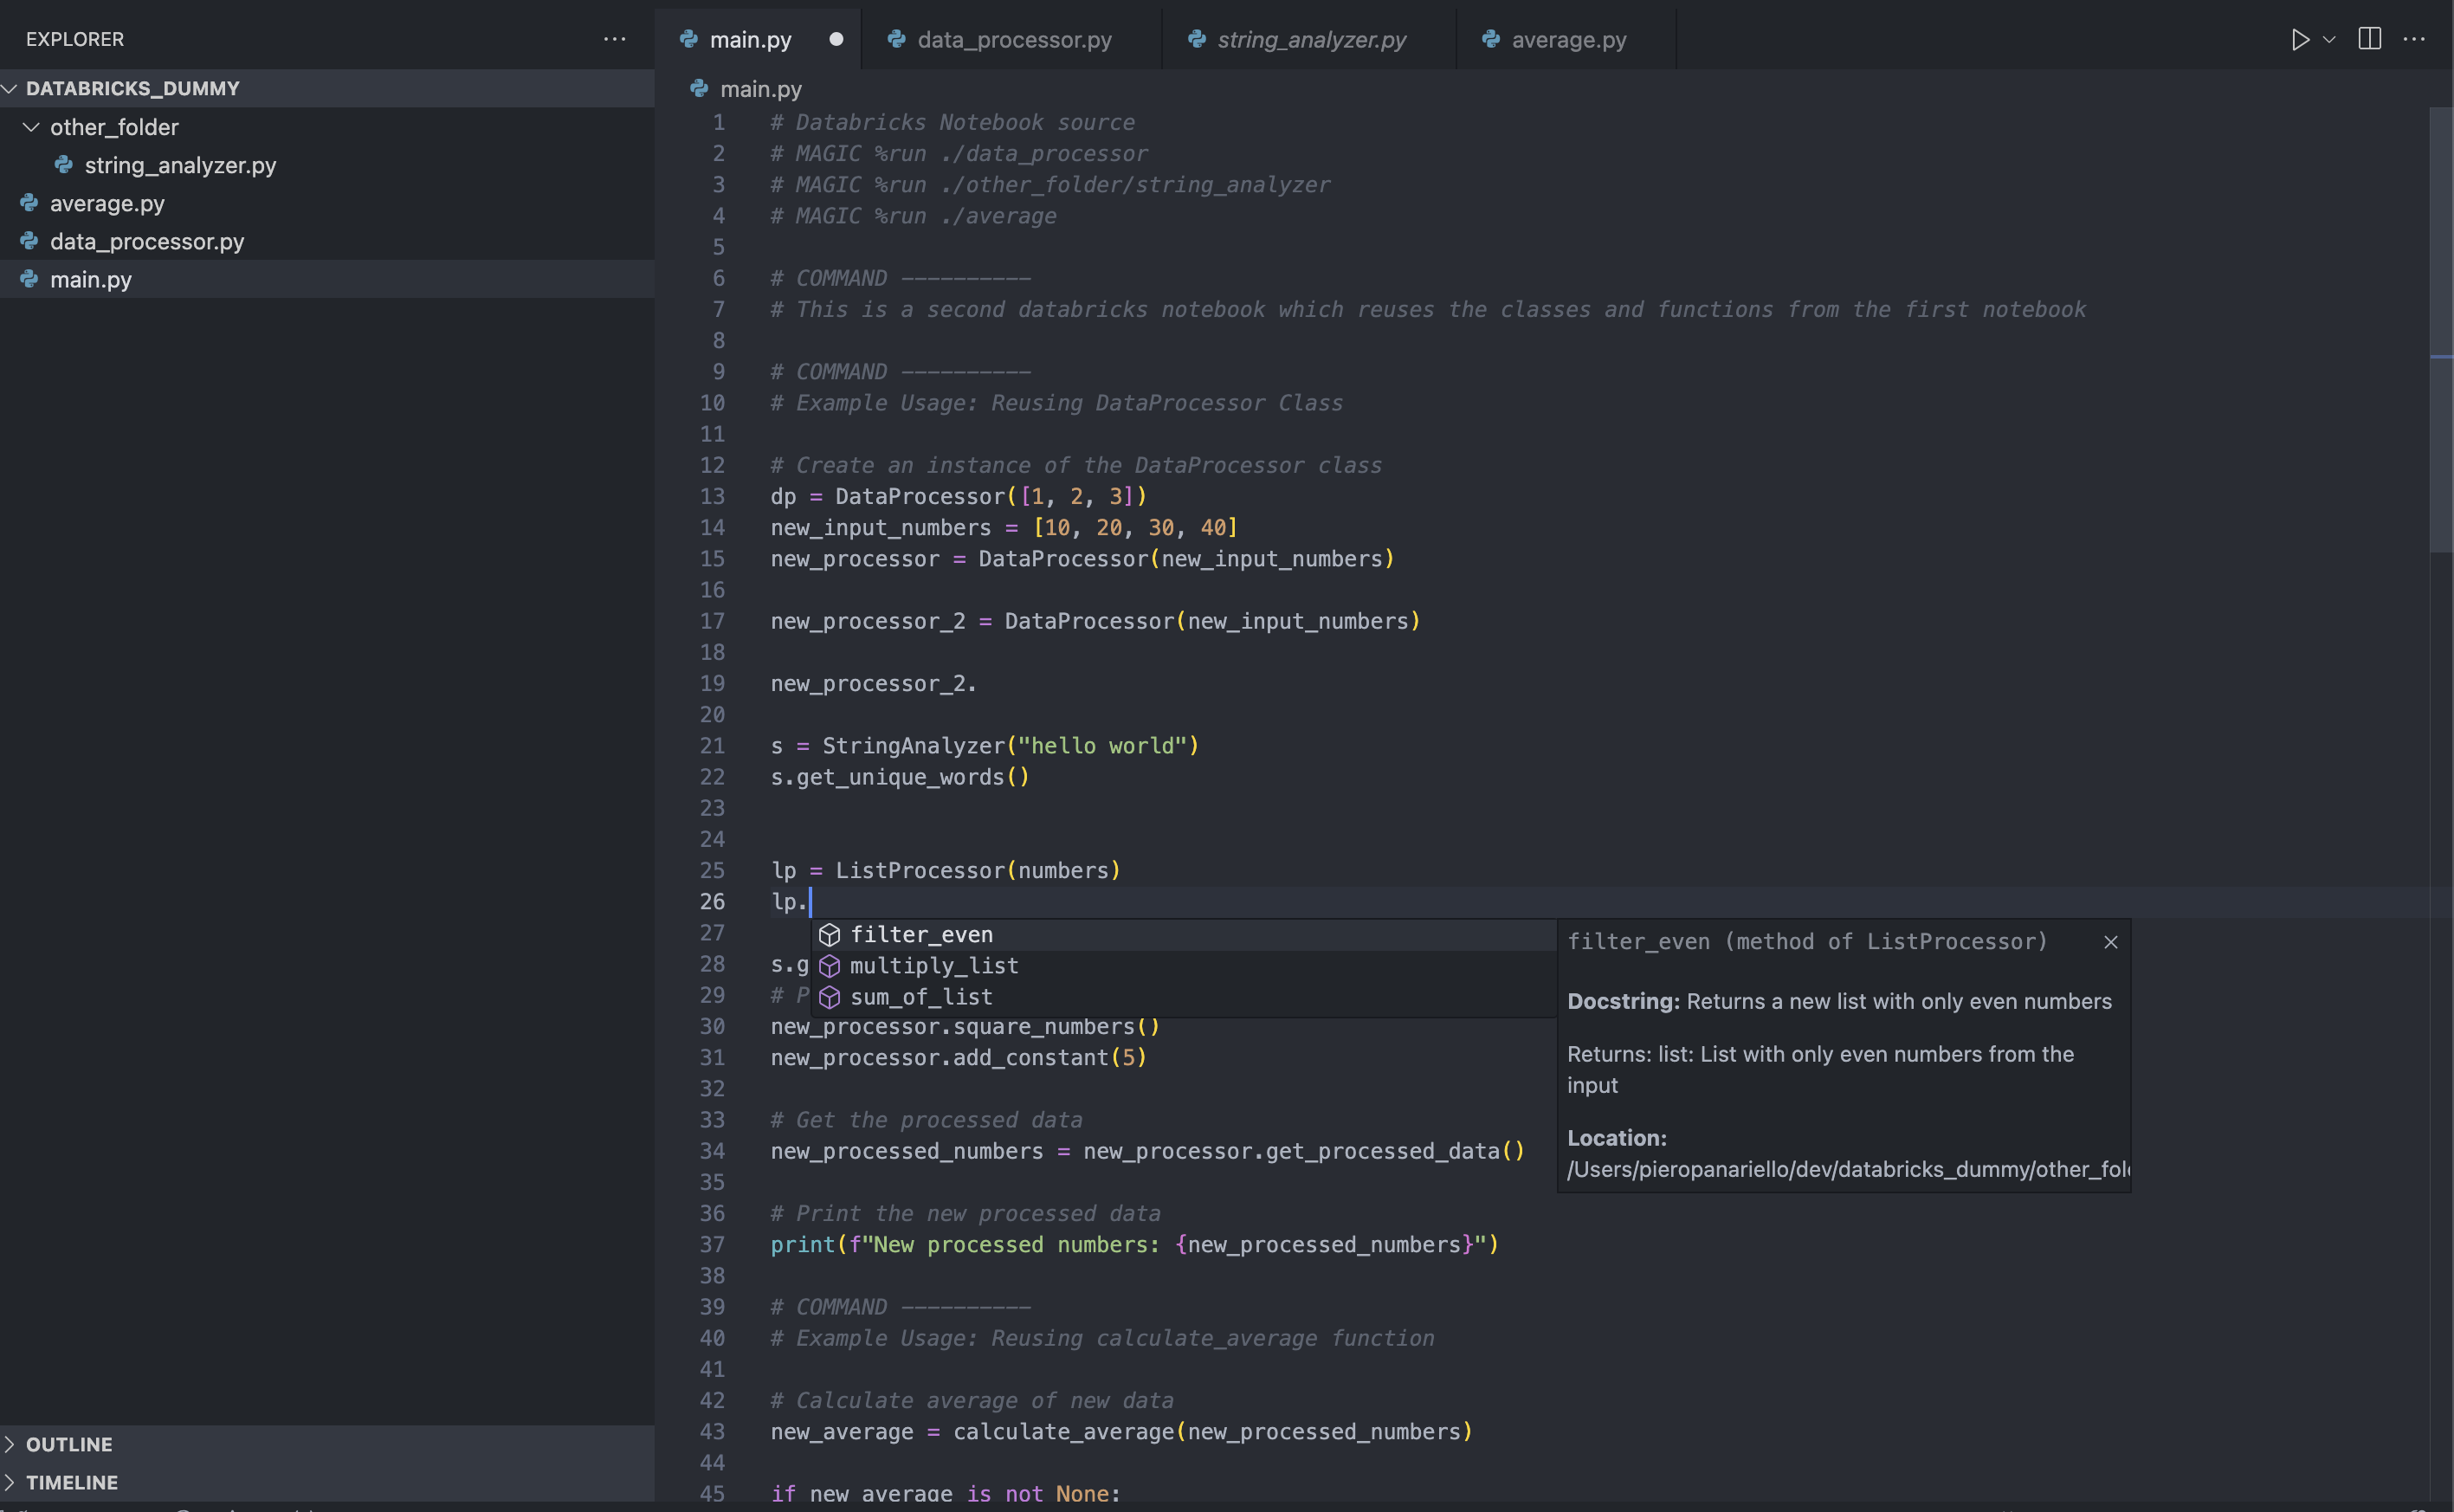Click 'lp = ListProcessor(numbers)' code line
2454x1512 pixels.
945,870
